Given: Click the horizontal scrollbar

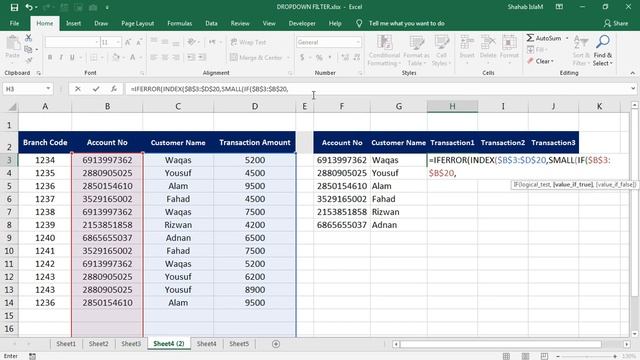Looking at the screenshot, I should (x=500, y=344).
